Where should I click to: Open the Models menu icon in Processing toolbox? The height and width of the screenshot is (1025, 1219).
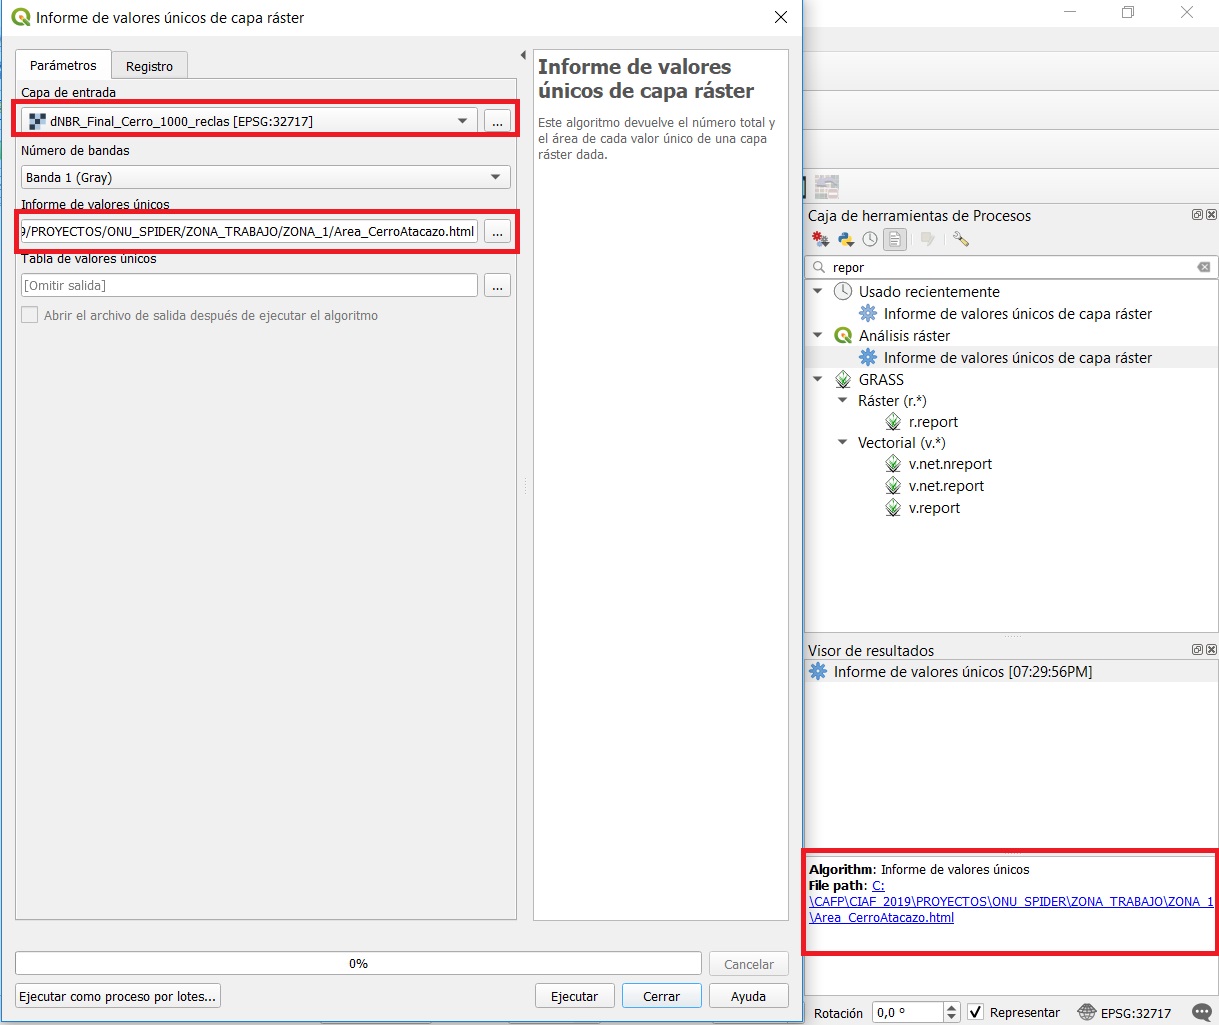(x=821, y=239)
